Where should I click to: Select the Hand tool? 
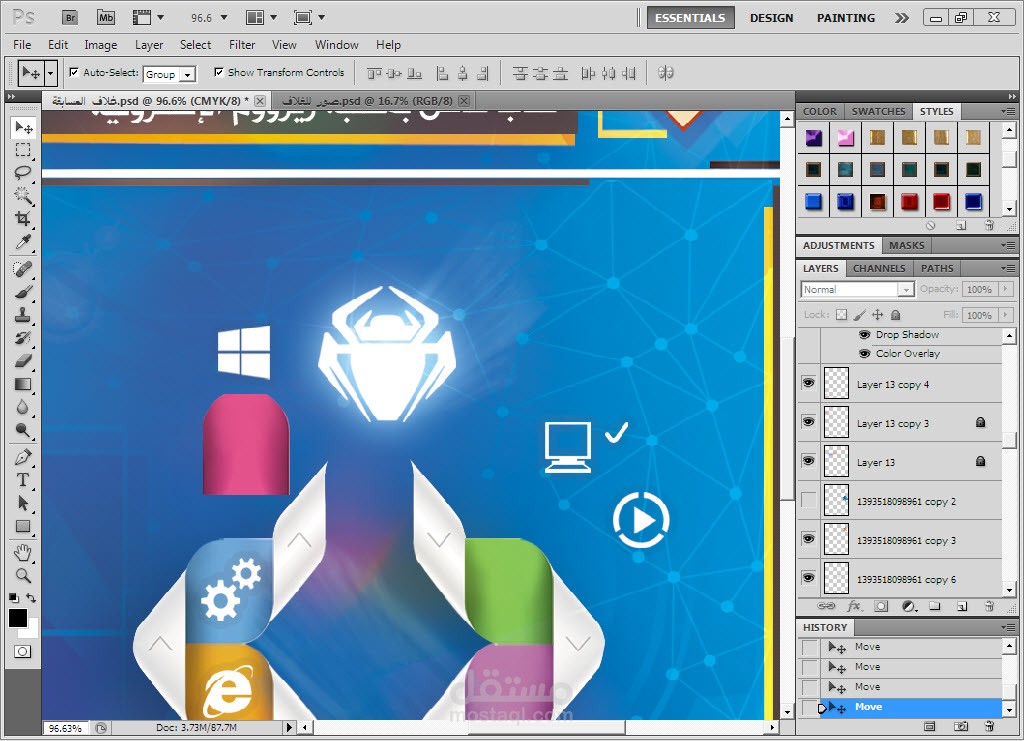pos(24,553)
